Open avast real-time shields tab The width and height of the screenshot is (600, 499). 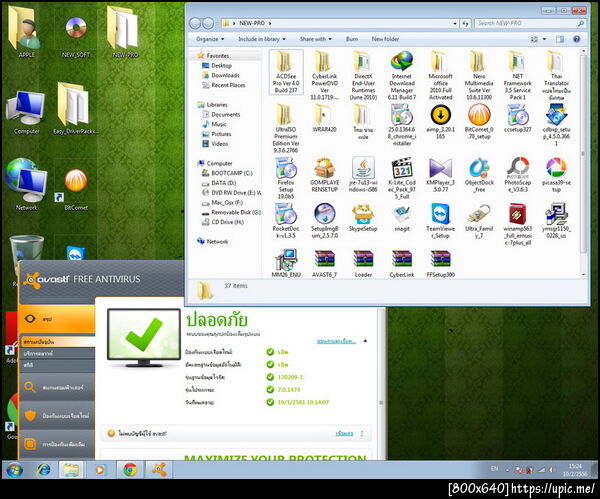(x=57, y=416)
